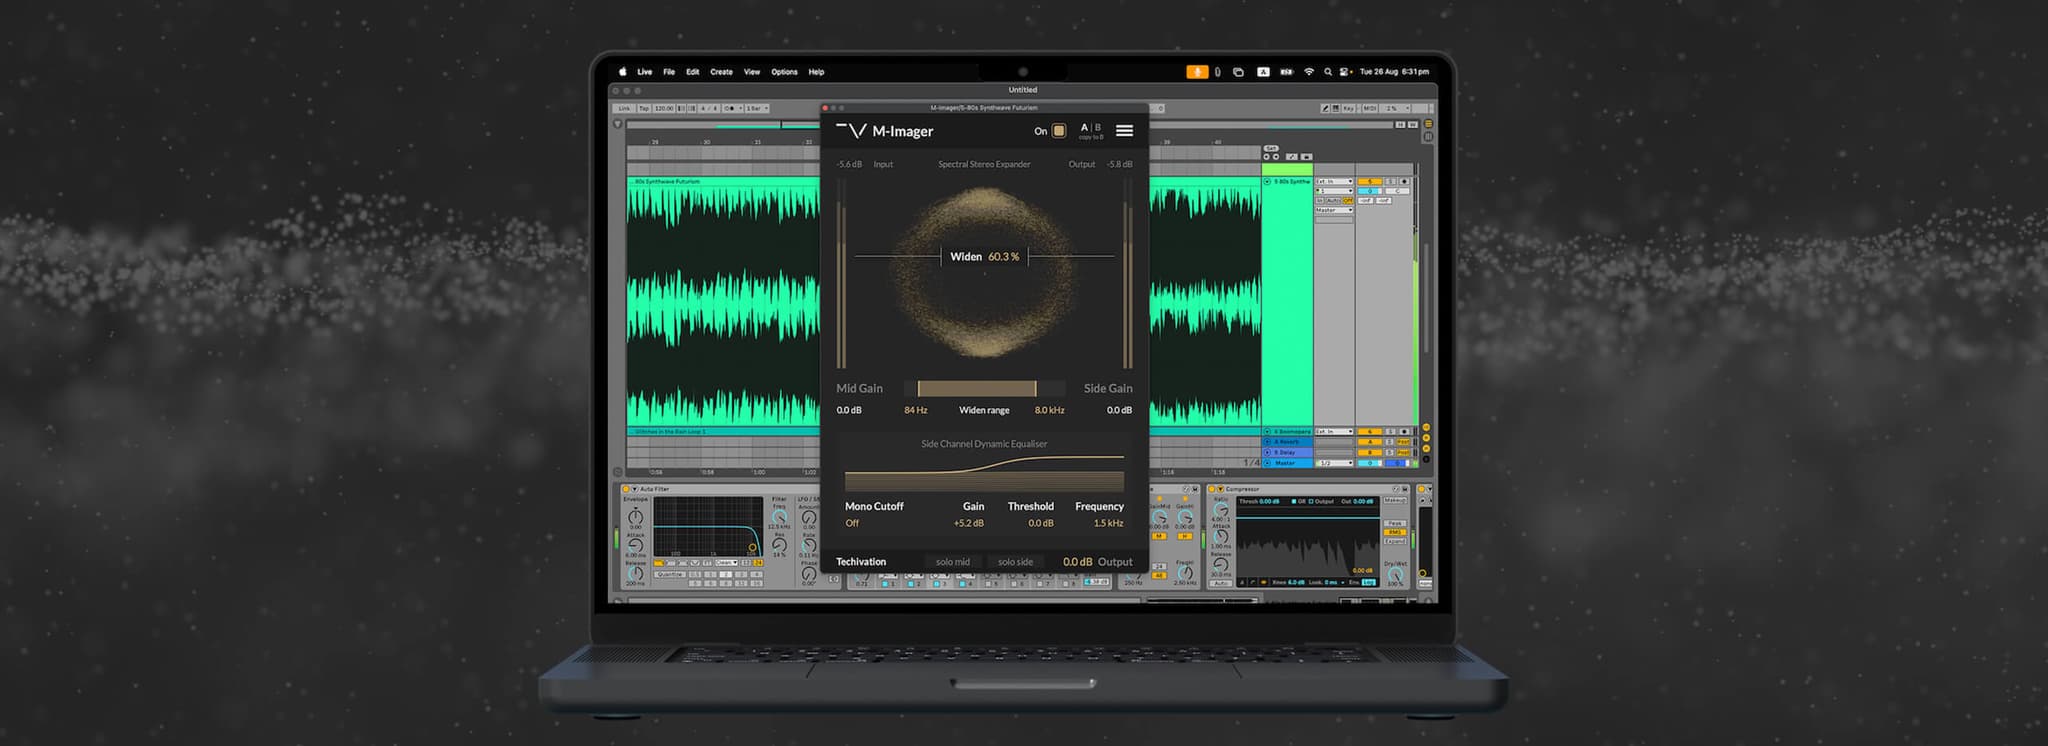Switch to preset slot B

click(x=1098, y=128)
